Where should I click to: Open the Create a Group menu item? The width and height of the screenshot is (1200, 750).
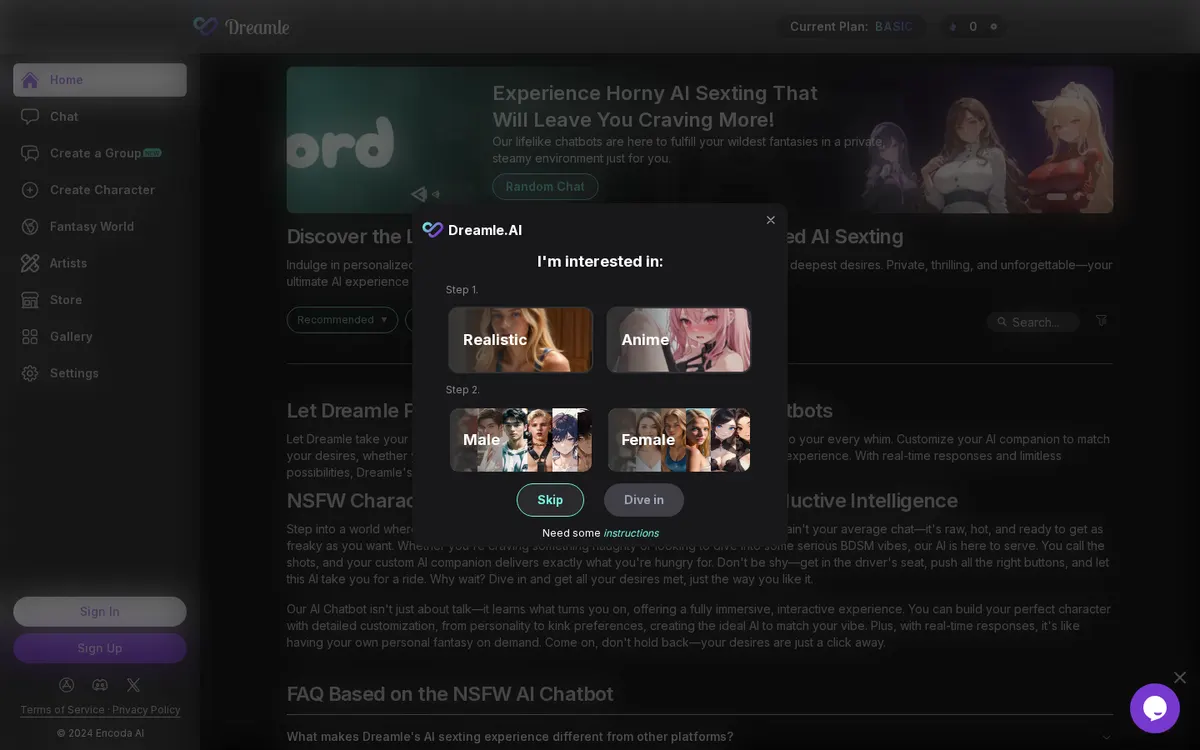point(100,153)
